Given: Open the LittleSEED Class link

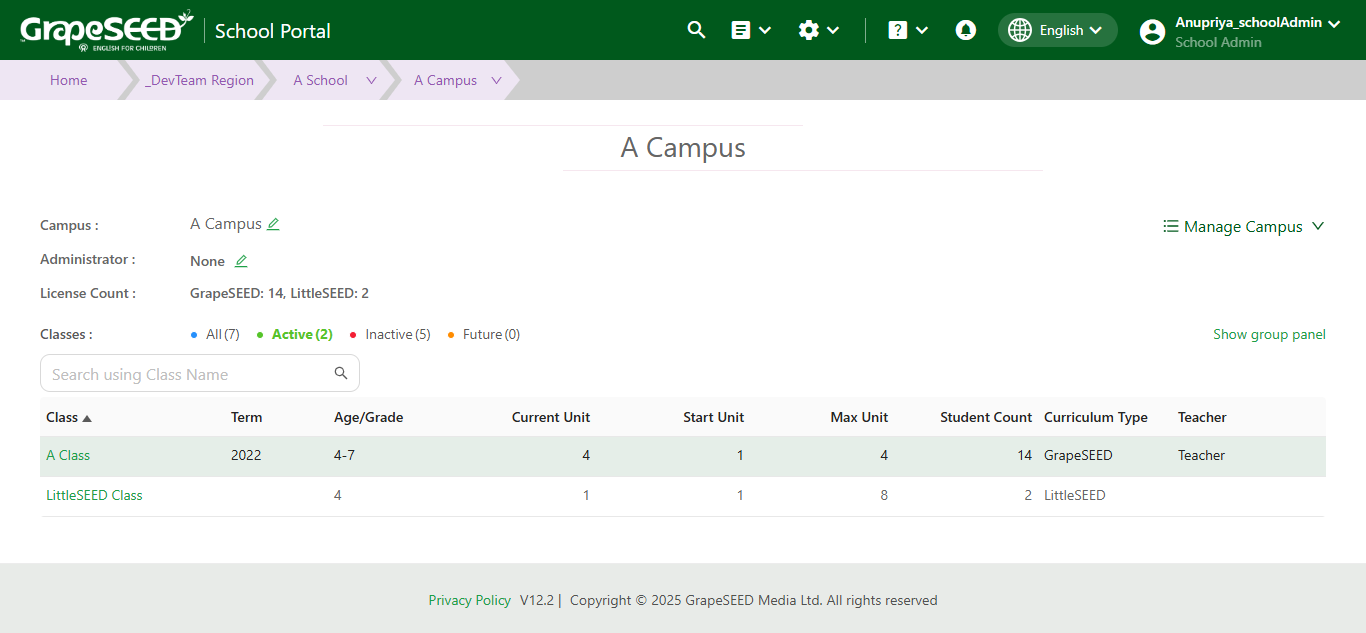Looking at the screenshot, I should (x=94, y=495).
